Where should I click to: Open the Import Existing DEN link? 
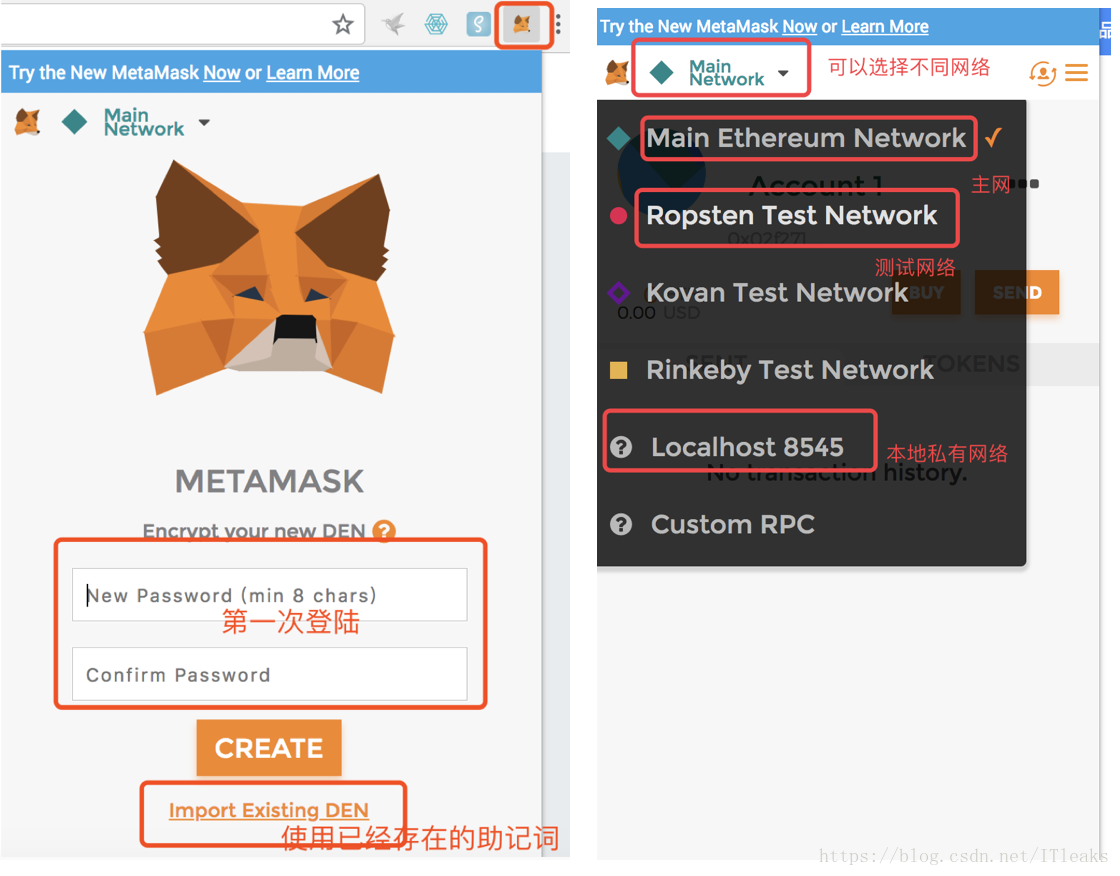point(269,810)
